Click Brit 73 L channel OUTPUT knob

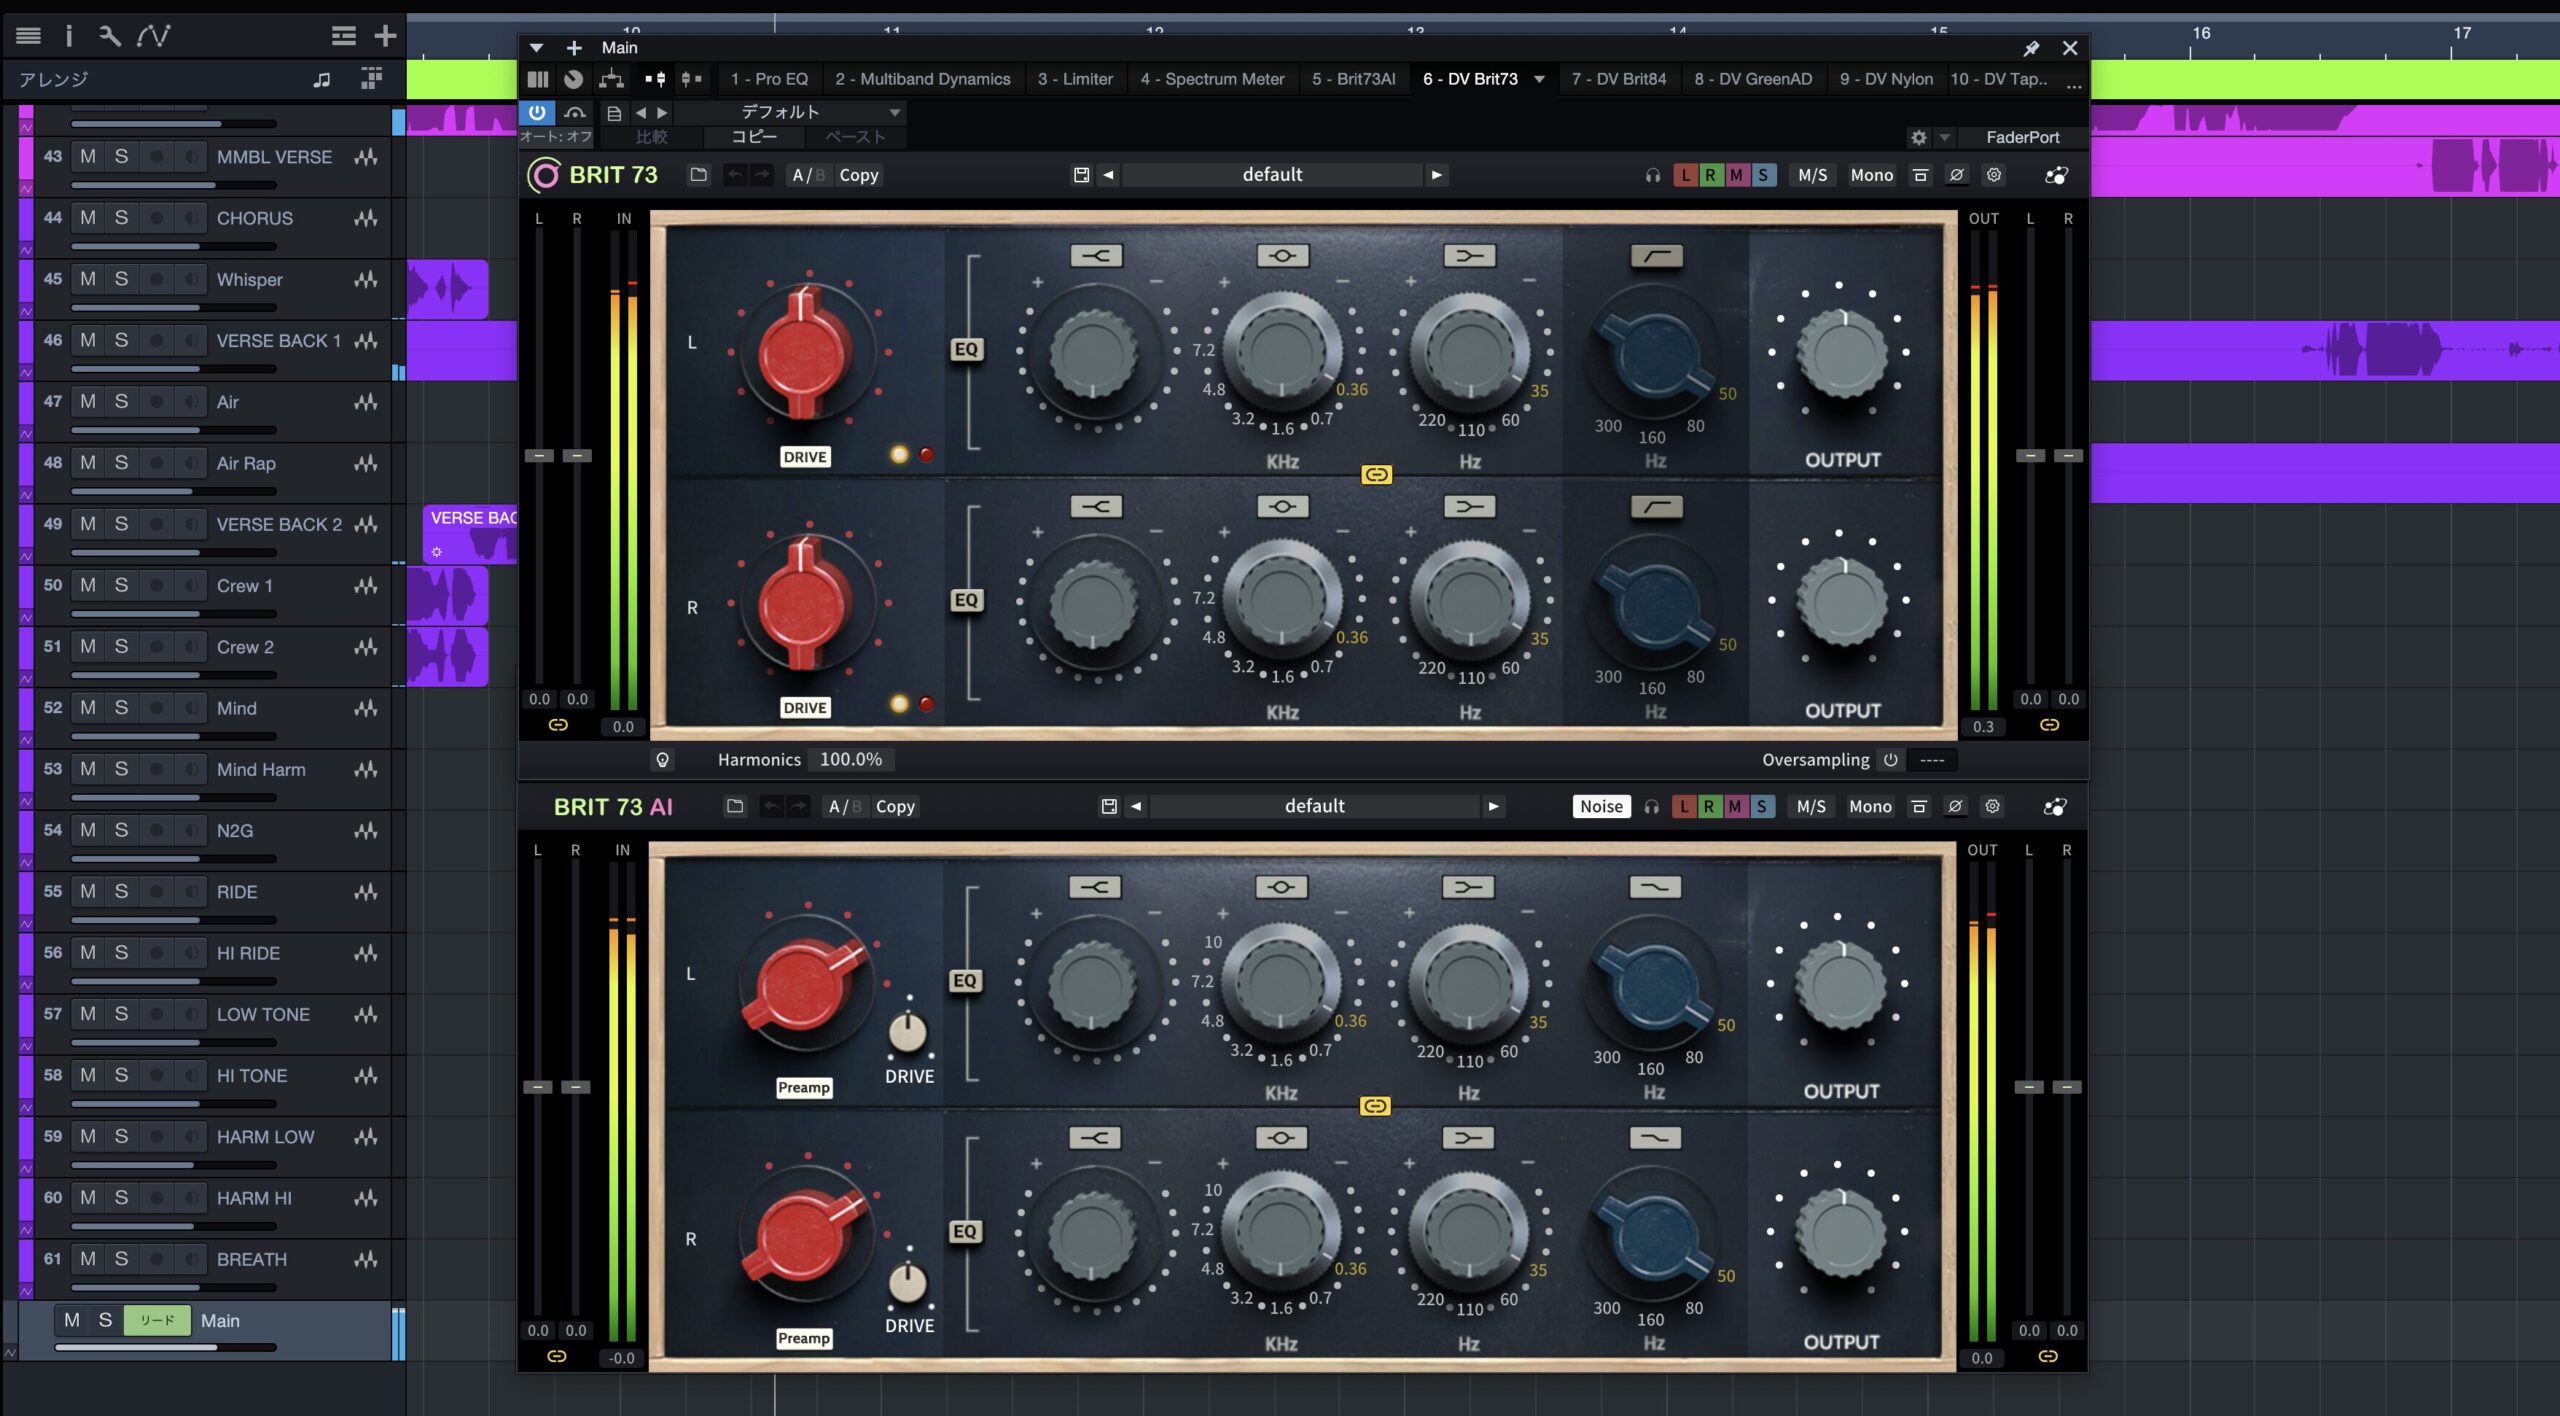(x=1843, y=353)
